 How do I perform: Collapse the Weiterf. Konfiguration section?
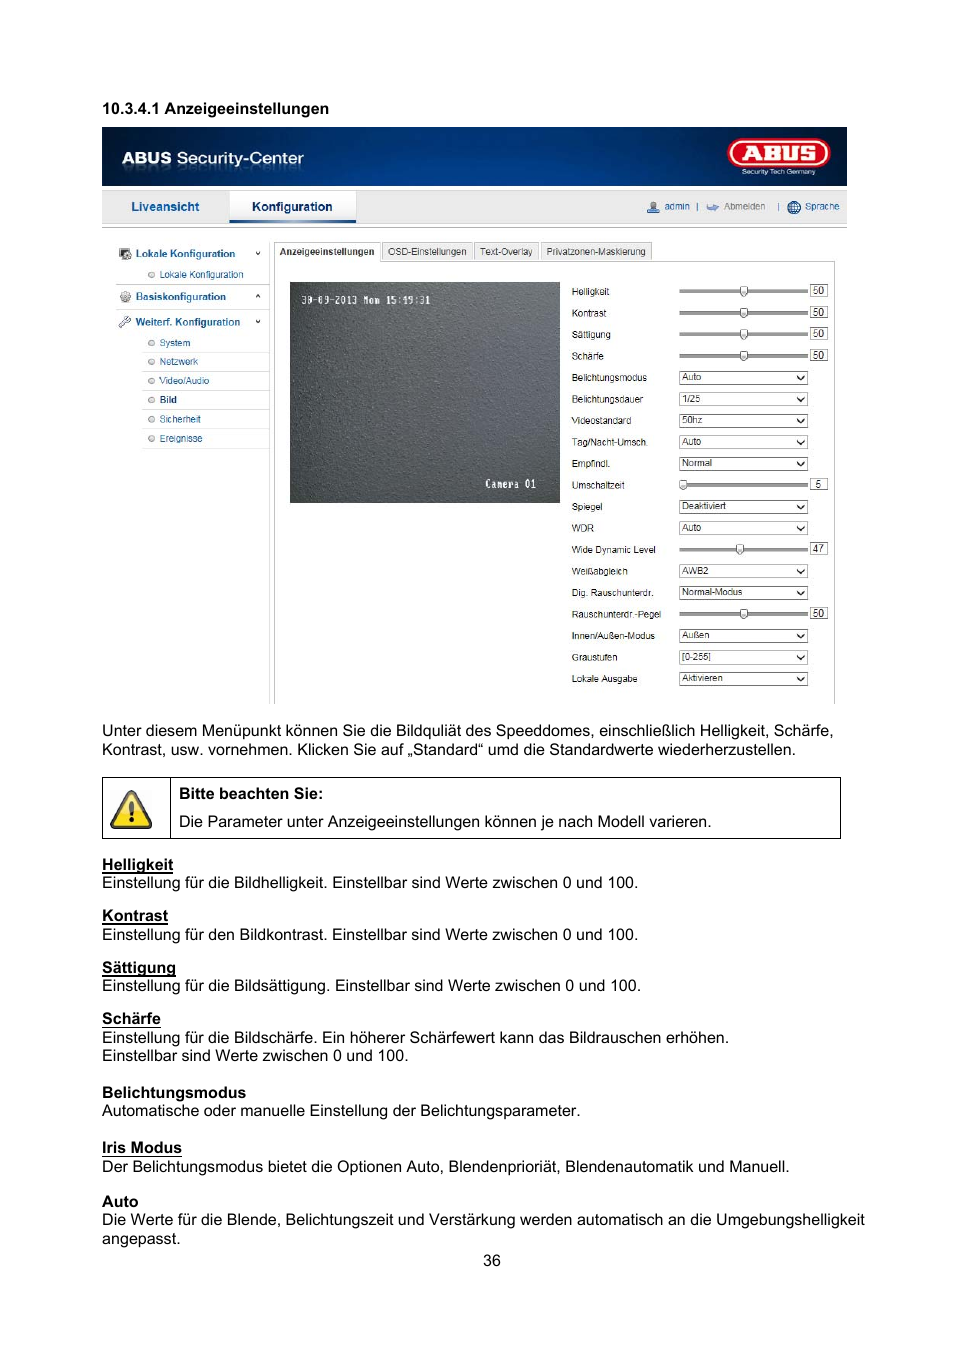pos(258,322)
